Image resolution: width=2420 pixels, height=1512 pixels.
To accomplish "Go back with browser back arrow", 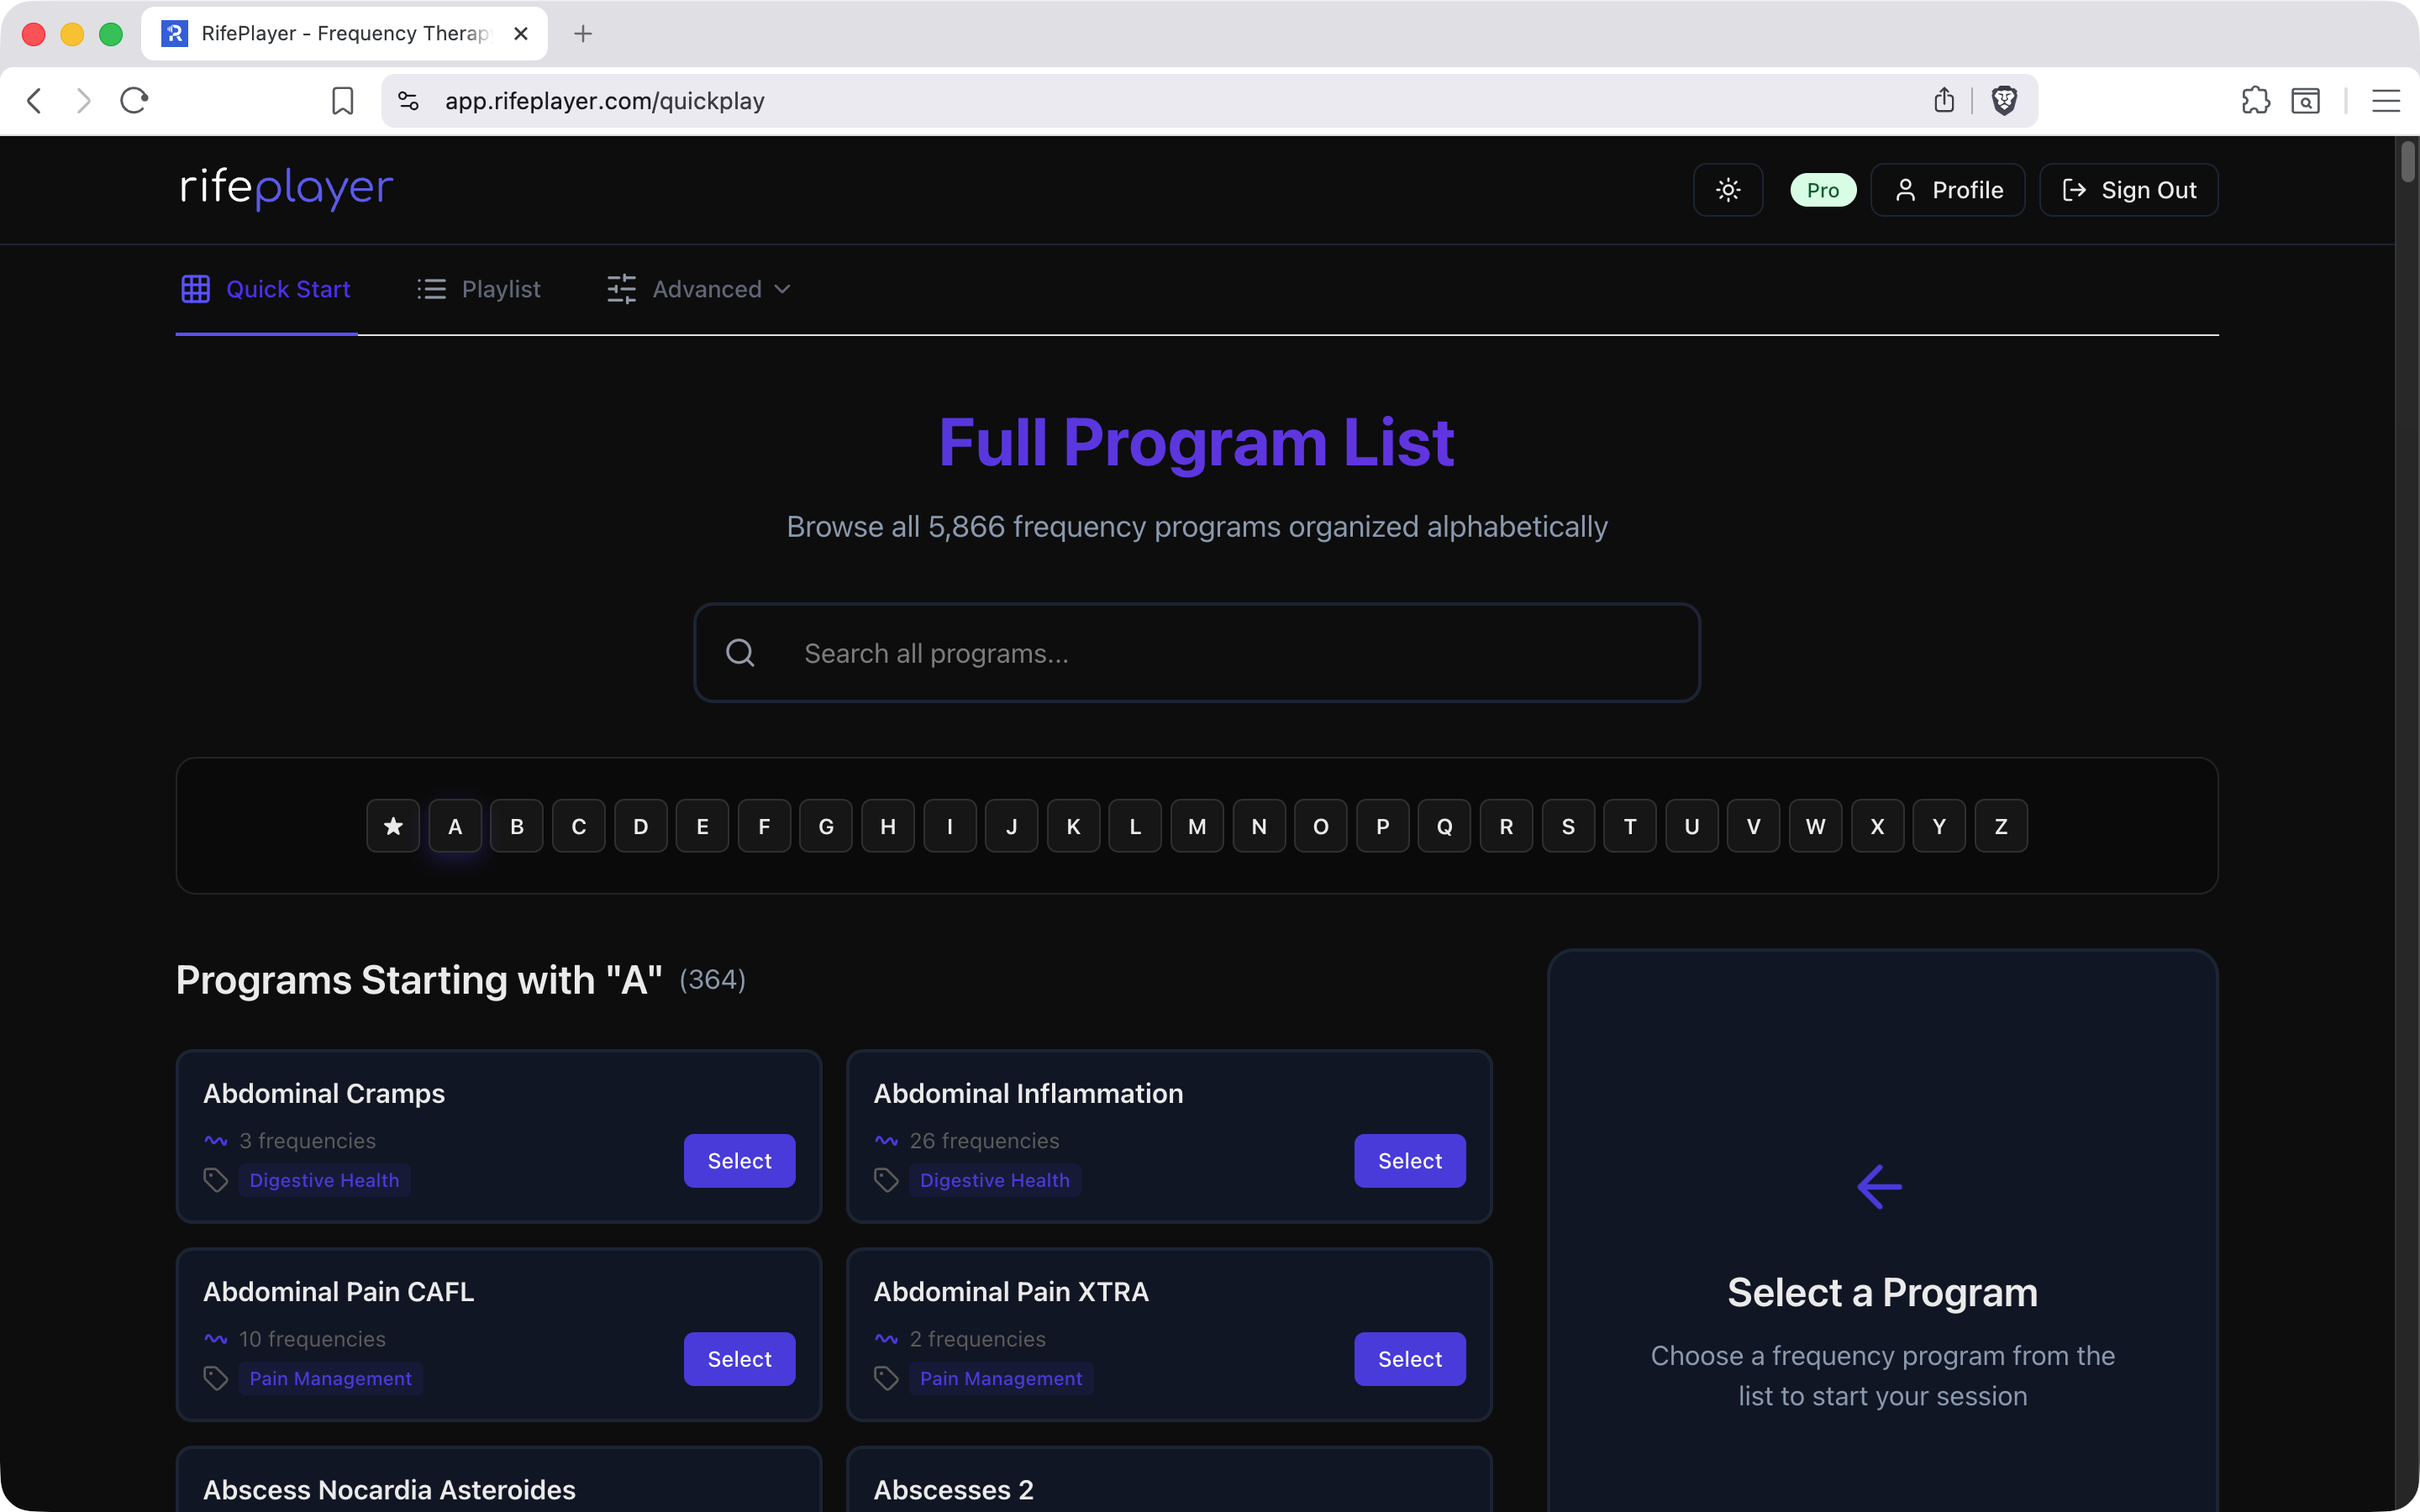I will [34, 100].
